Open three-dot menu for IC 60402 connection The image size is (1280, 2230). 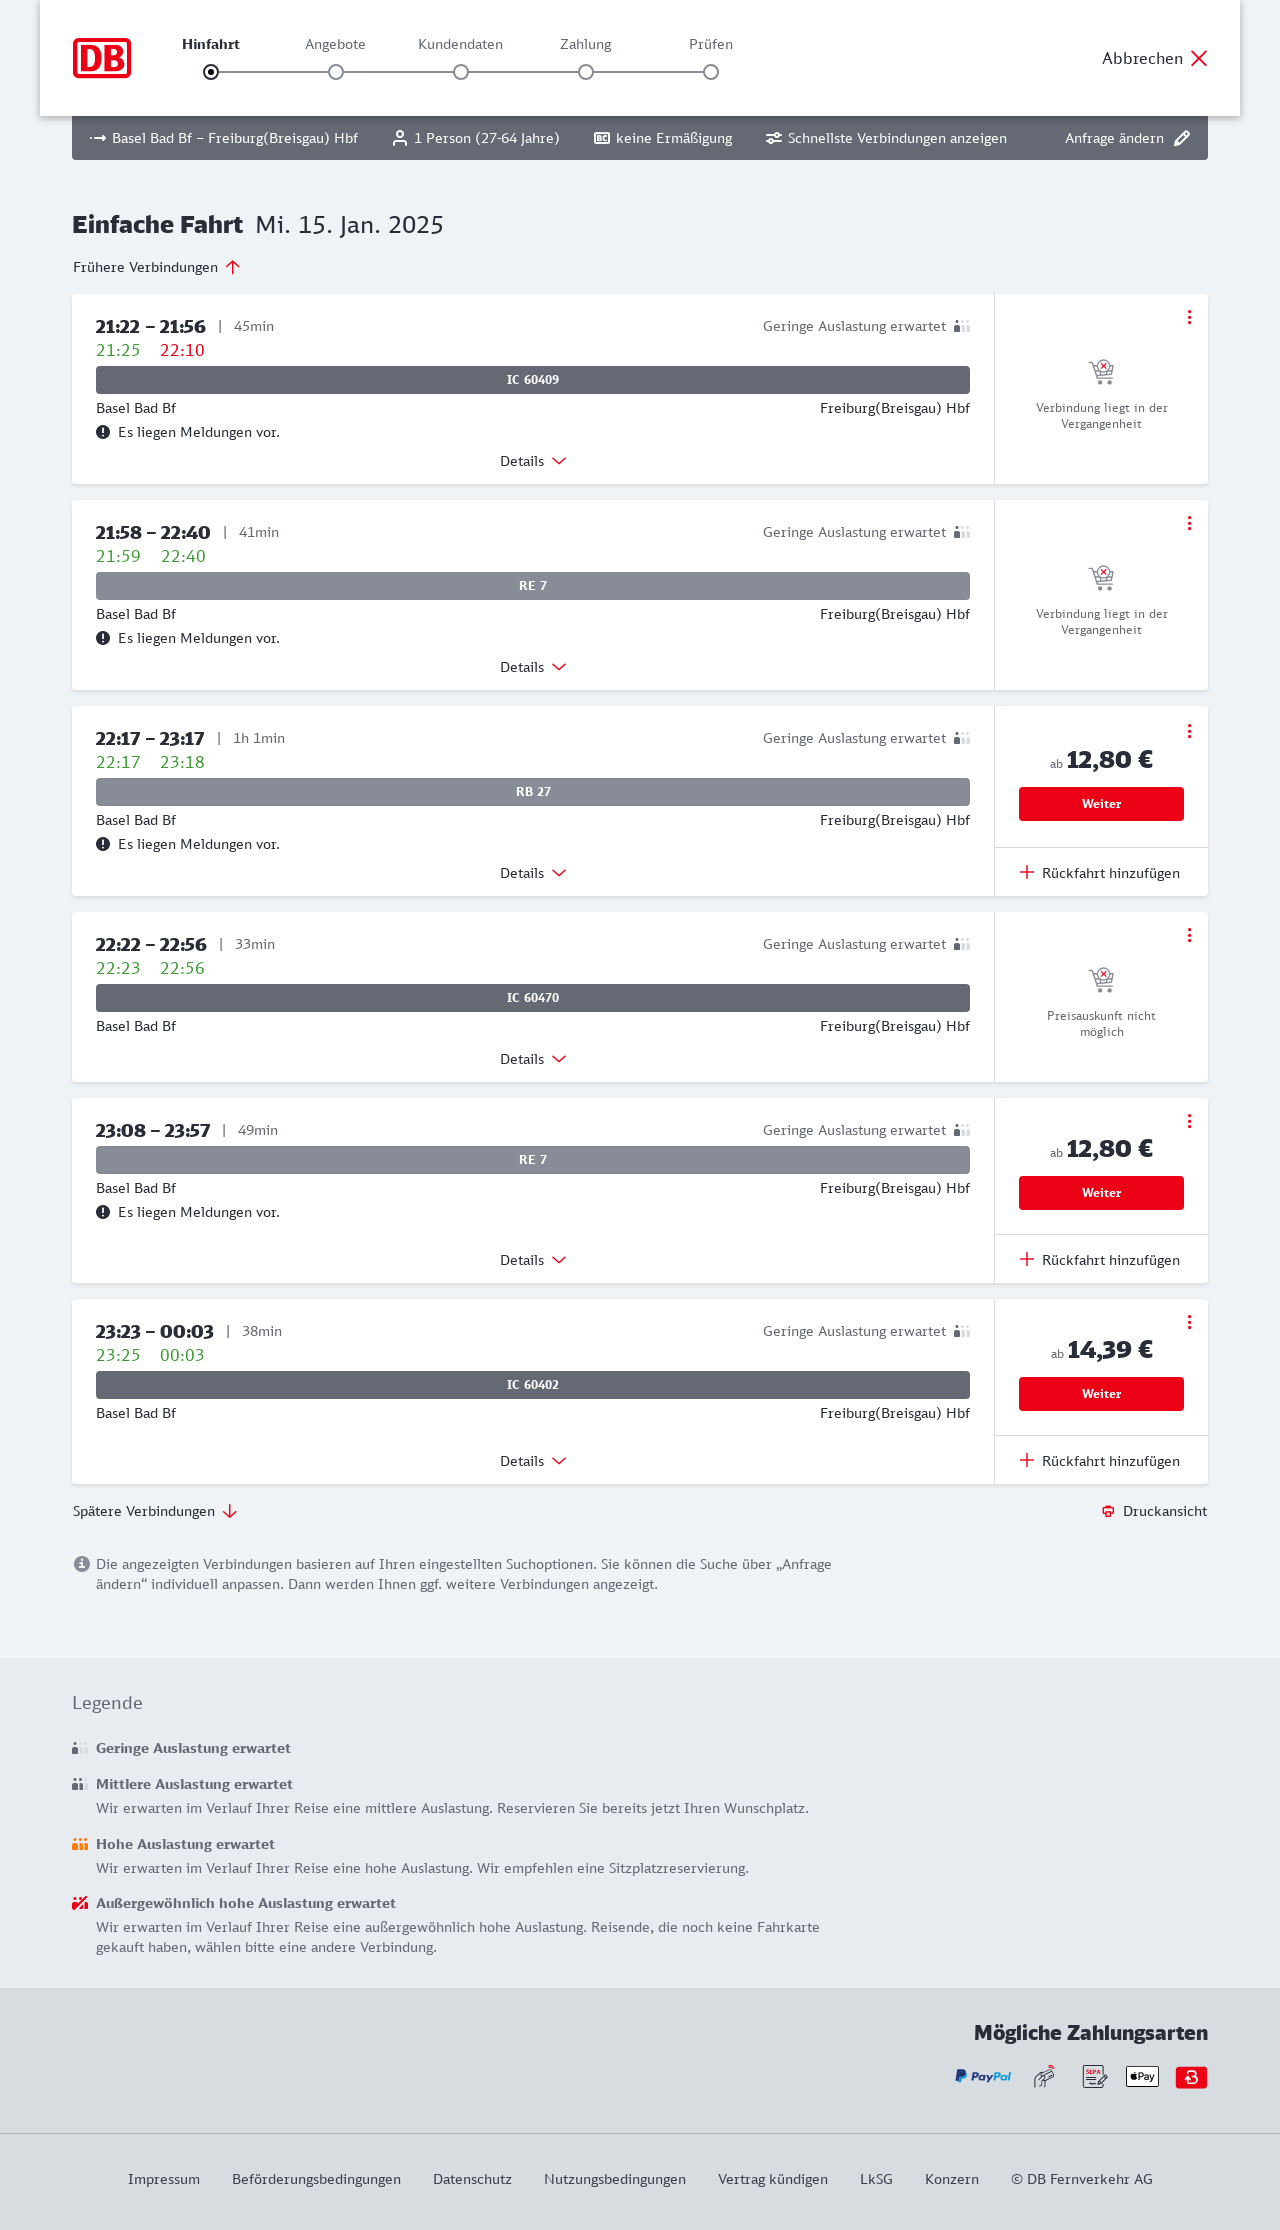[x=1189, y=1322]
